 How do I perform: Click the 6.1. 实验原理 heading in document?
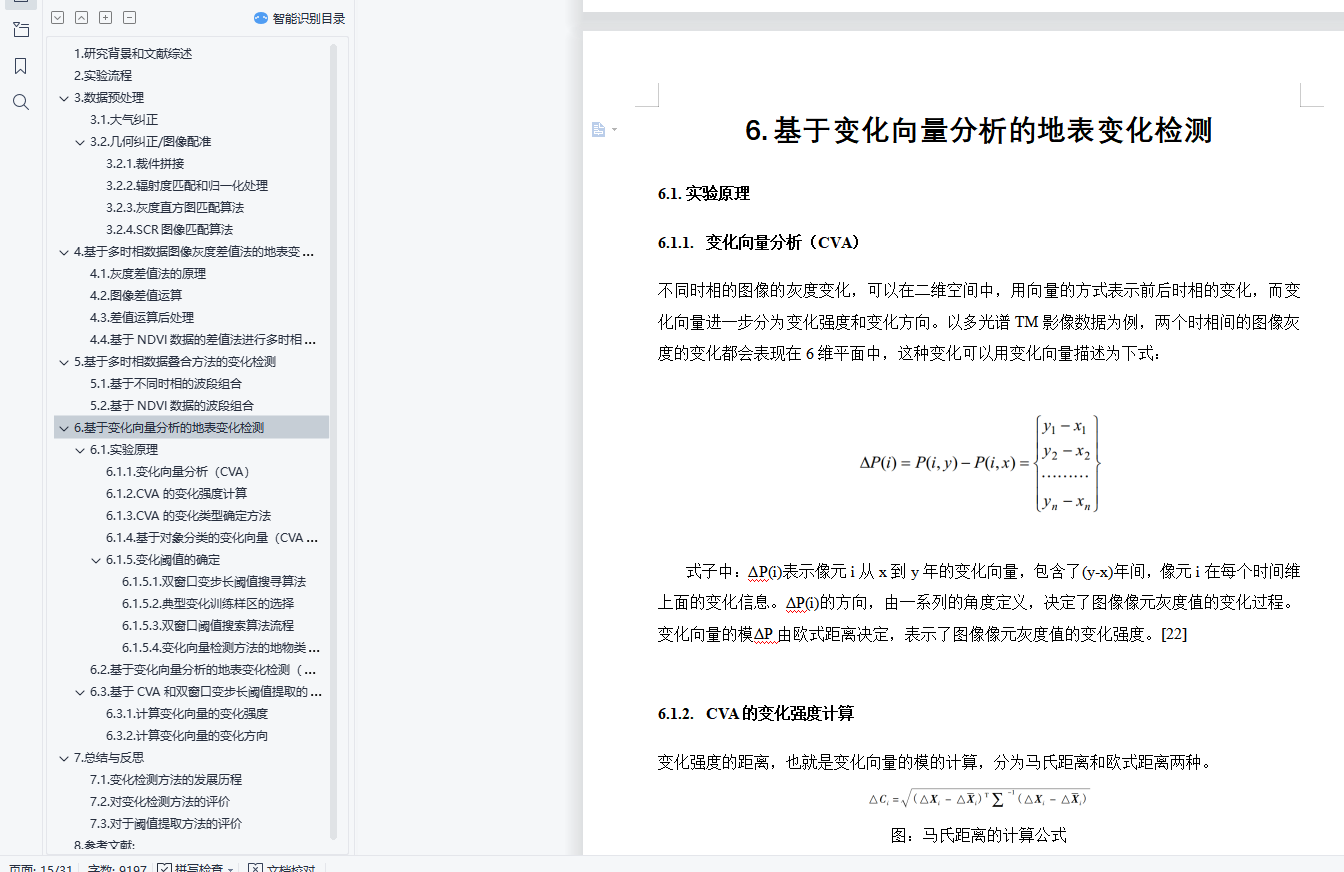[x=704, y=194]
